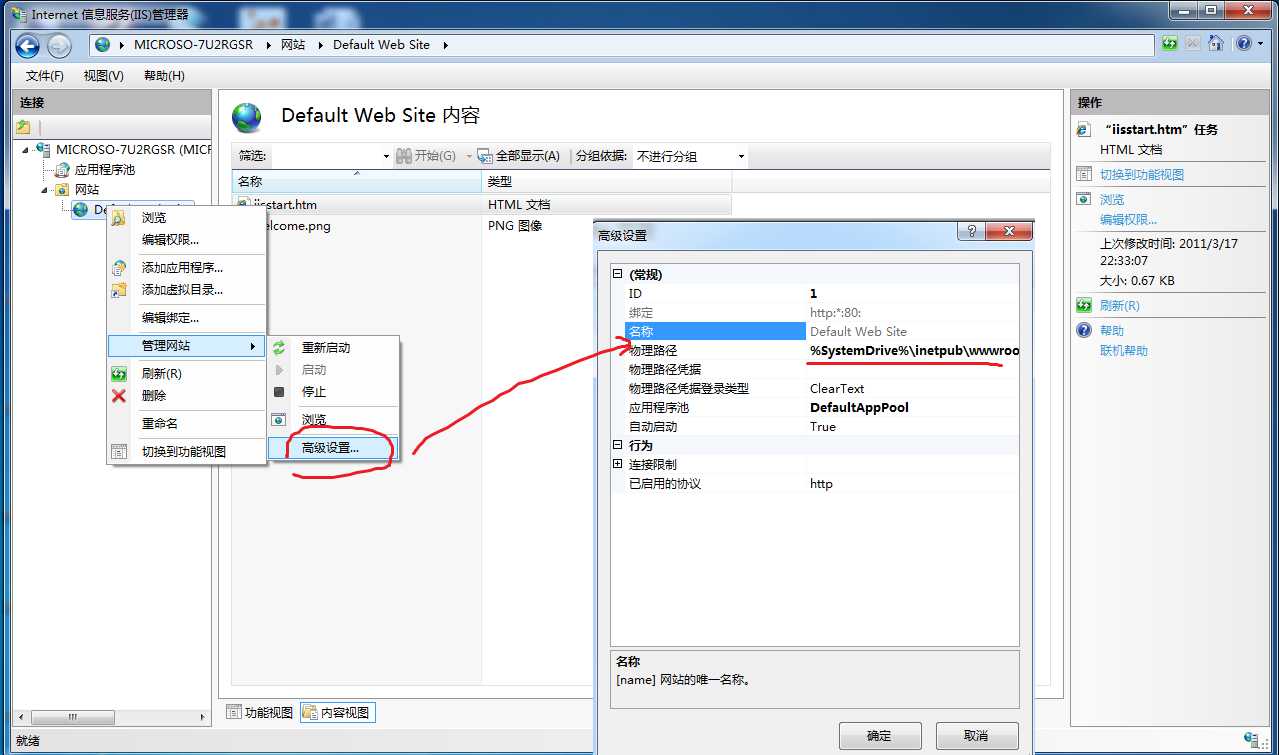
Task: Collapse the 网站 sites tree node
Action: [45, 190]
